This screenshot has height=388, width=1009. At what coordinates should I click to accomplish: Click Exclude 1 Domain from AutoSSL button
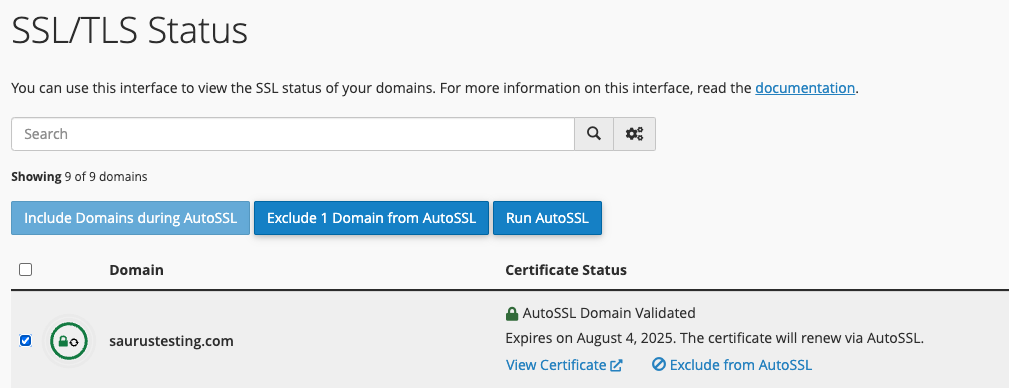pyautogui.click(x=371, y=218)
